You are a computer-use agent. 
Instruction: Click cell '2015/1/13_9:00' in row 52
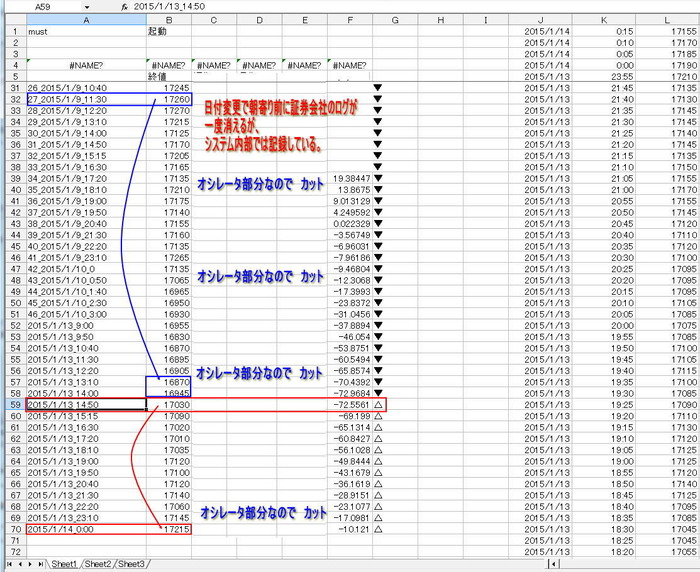pyautogui.click(x=86, y=326)
